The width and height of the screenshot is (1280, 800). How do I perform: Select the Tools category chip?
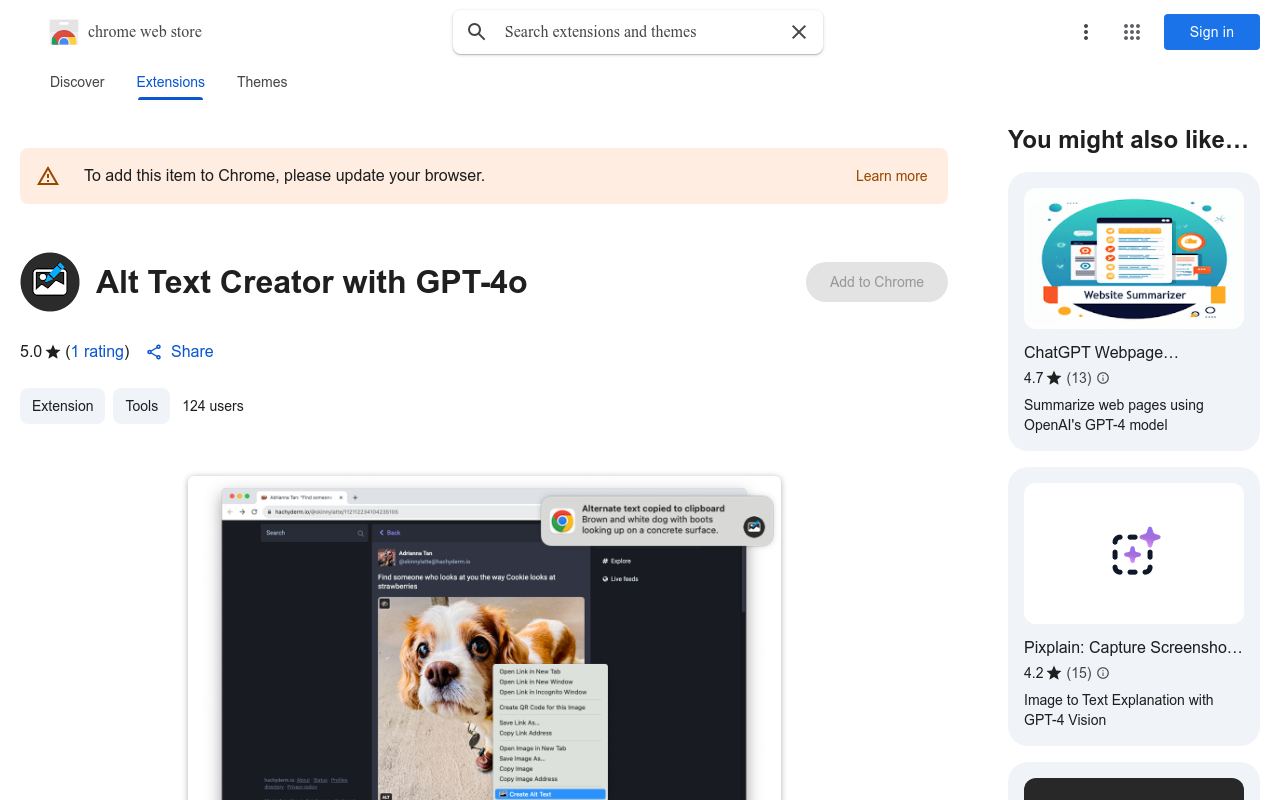point(142,406)
